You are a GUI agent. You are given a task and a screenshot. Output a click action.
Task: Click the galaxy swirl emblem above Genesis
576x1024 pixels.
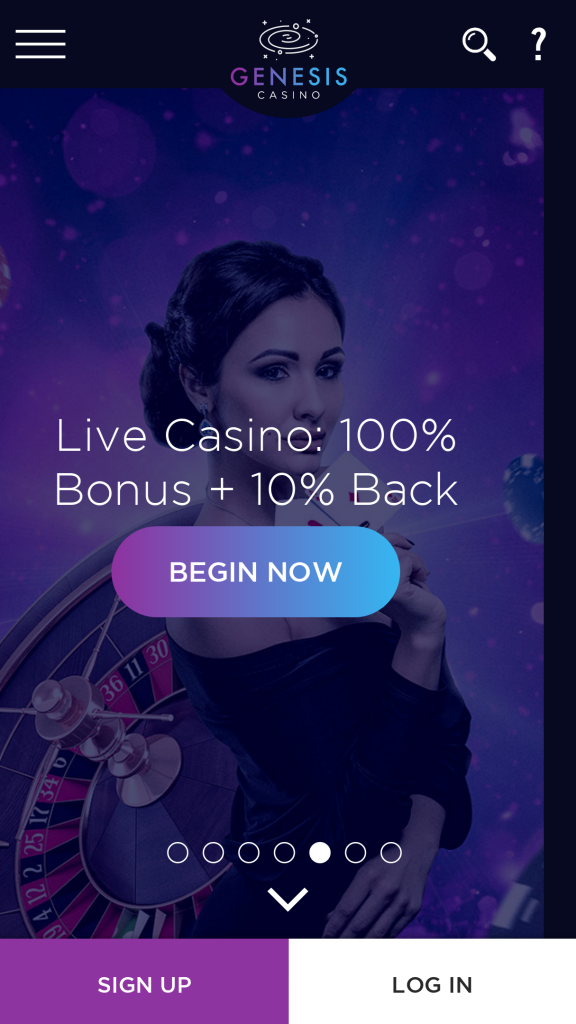point(289,37)
